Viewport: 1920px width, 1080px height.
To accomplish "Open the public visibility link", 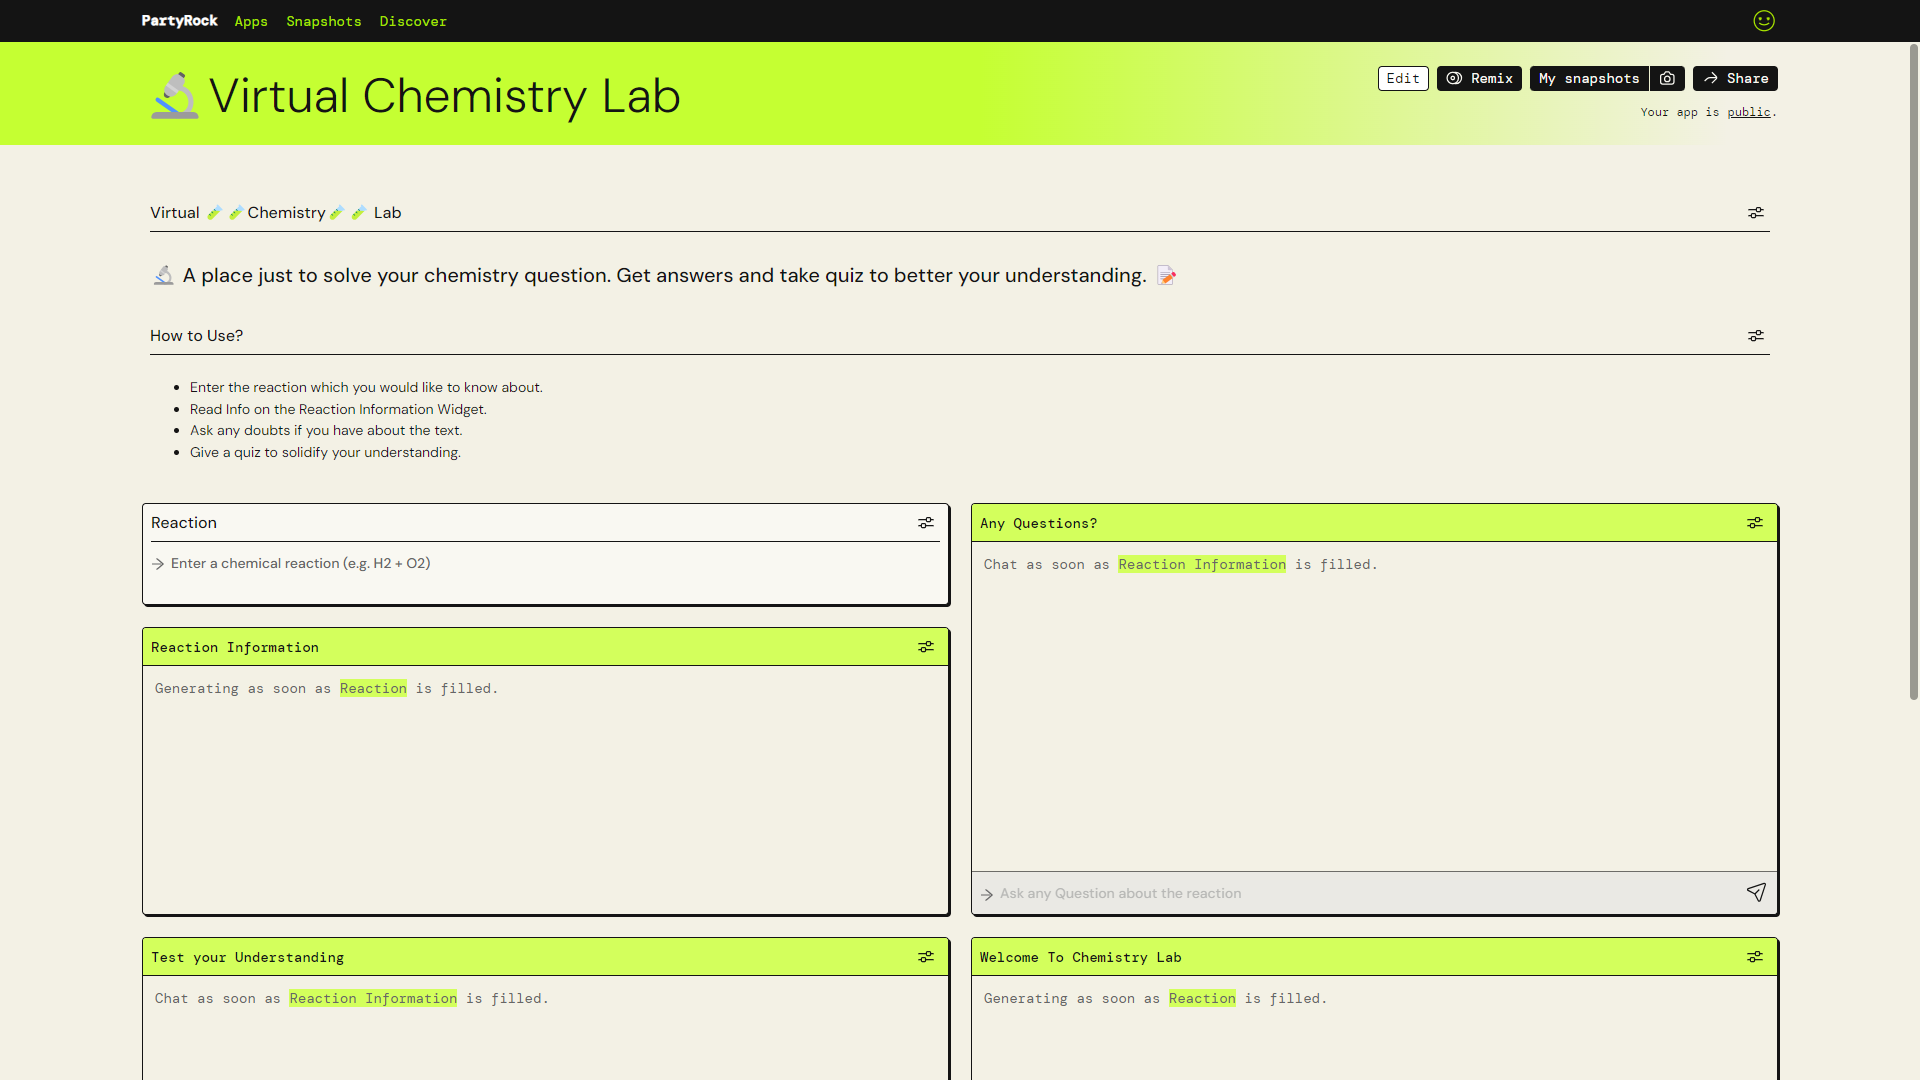I will click(1749, 112).
